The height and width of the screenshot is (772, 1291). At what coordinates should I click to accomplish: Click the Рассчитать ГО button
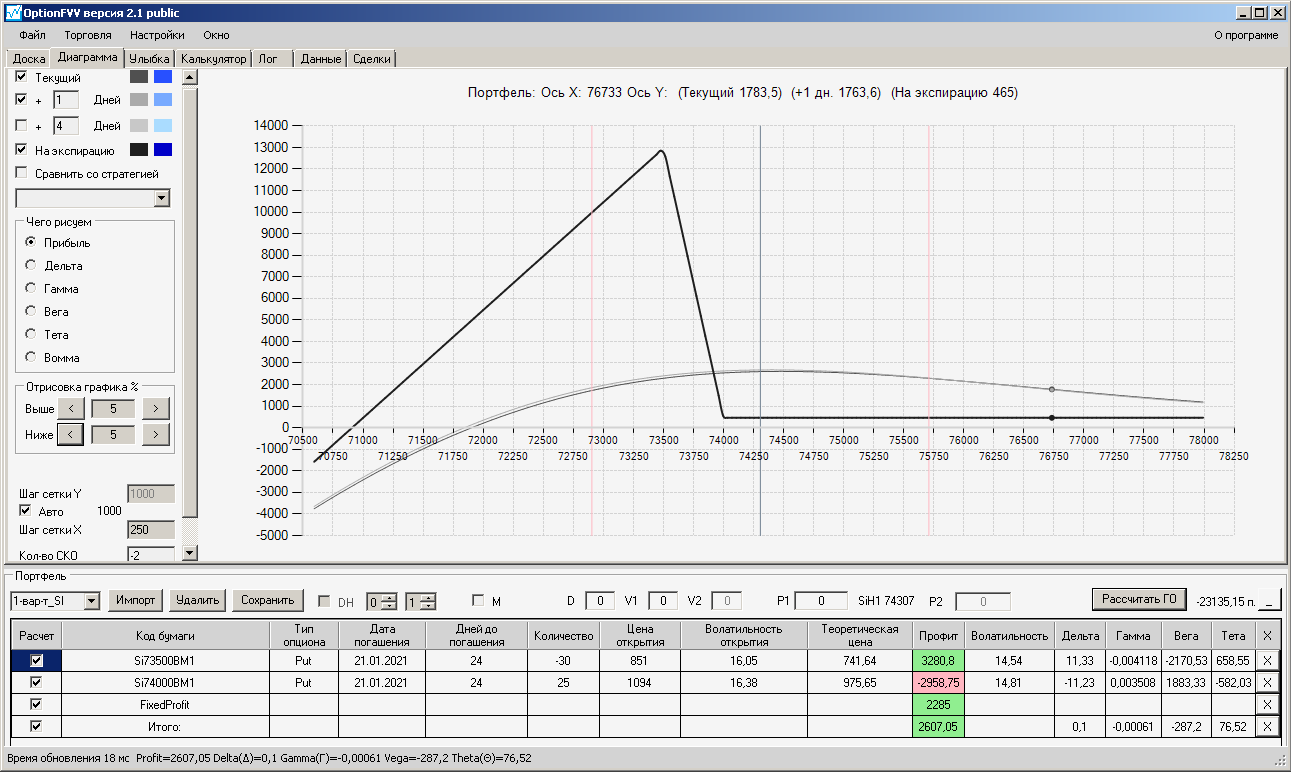tap(1139, 599)
